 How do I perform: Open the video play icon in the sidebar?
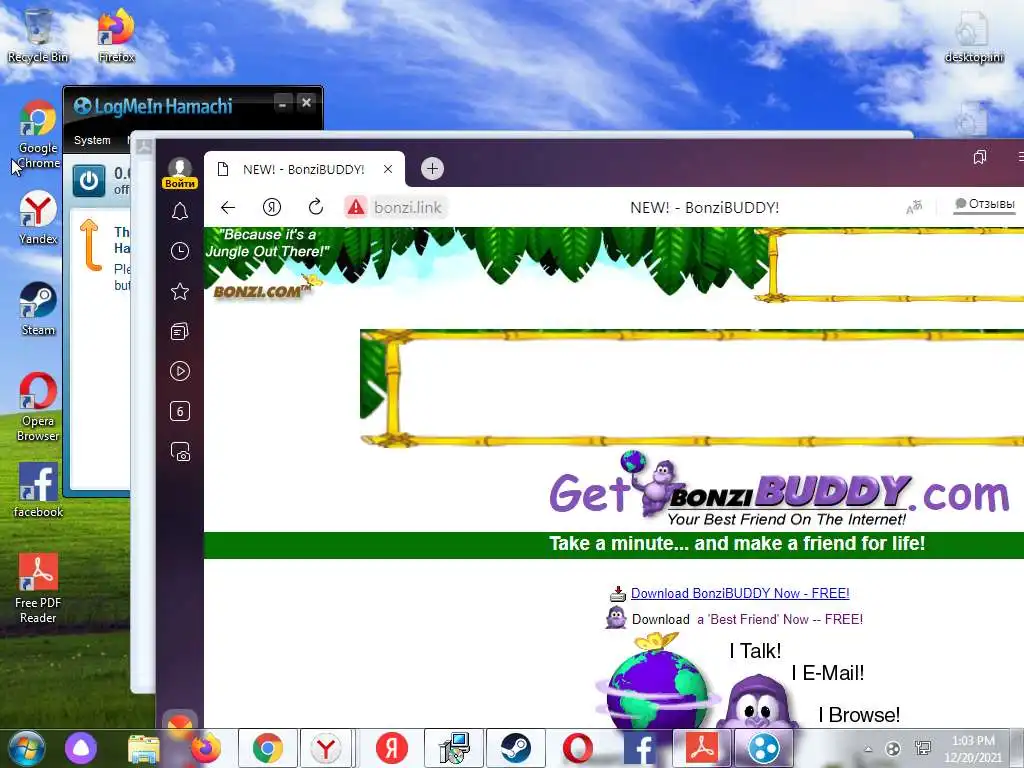(180, 372)
